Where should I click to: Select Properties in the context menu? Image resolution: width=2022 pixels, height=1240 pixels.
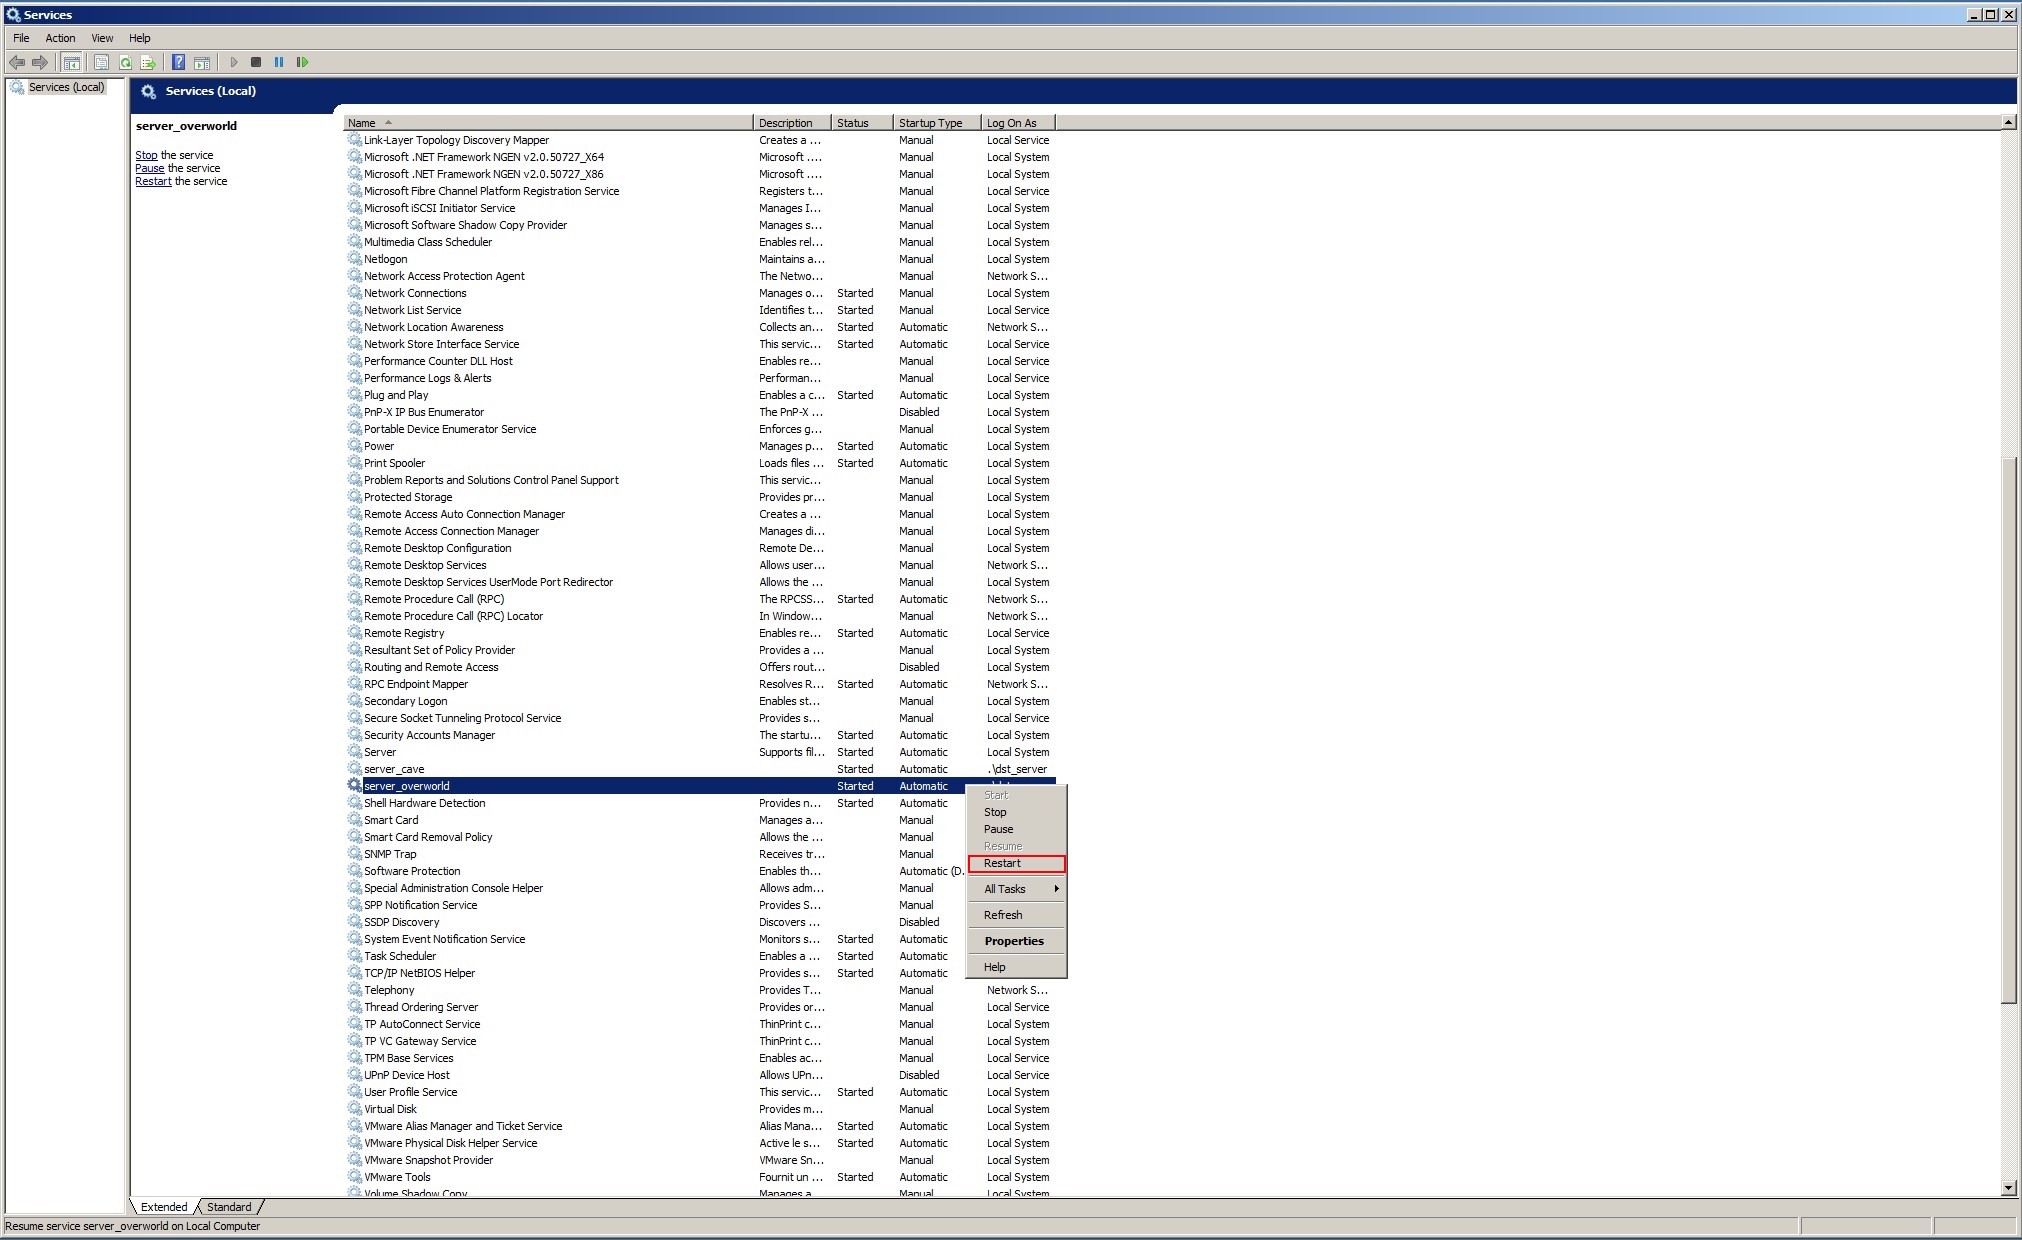1013,941
